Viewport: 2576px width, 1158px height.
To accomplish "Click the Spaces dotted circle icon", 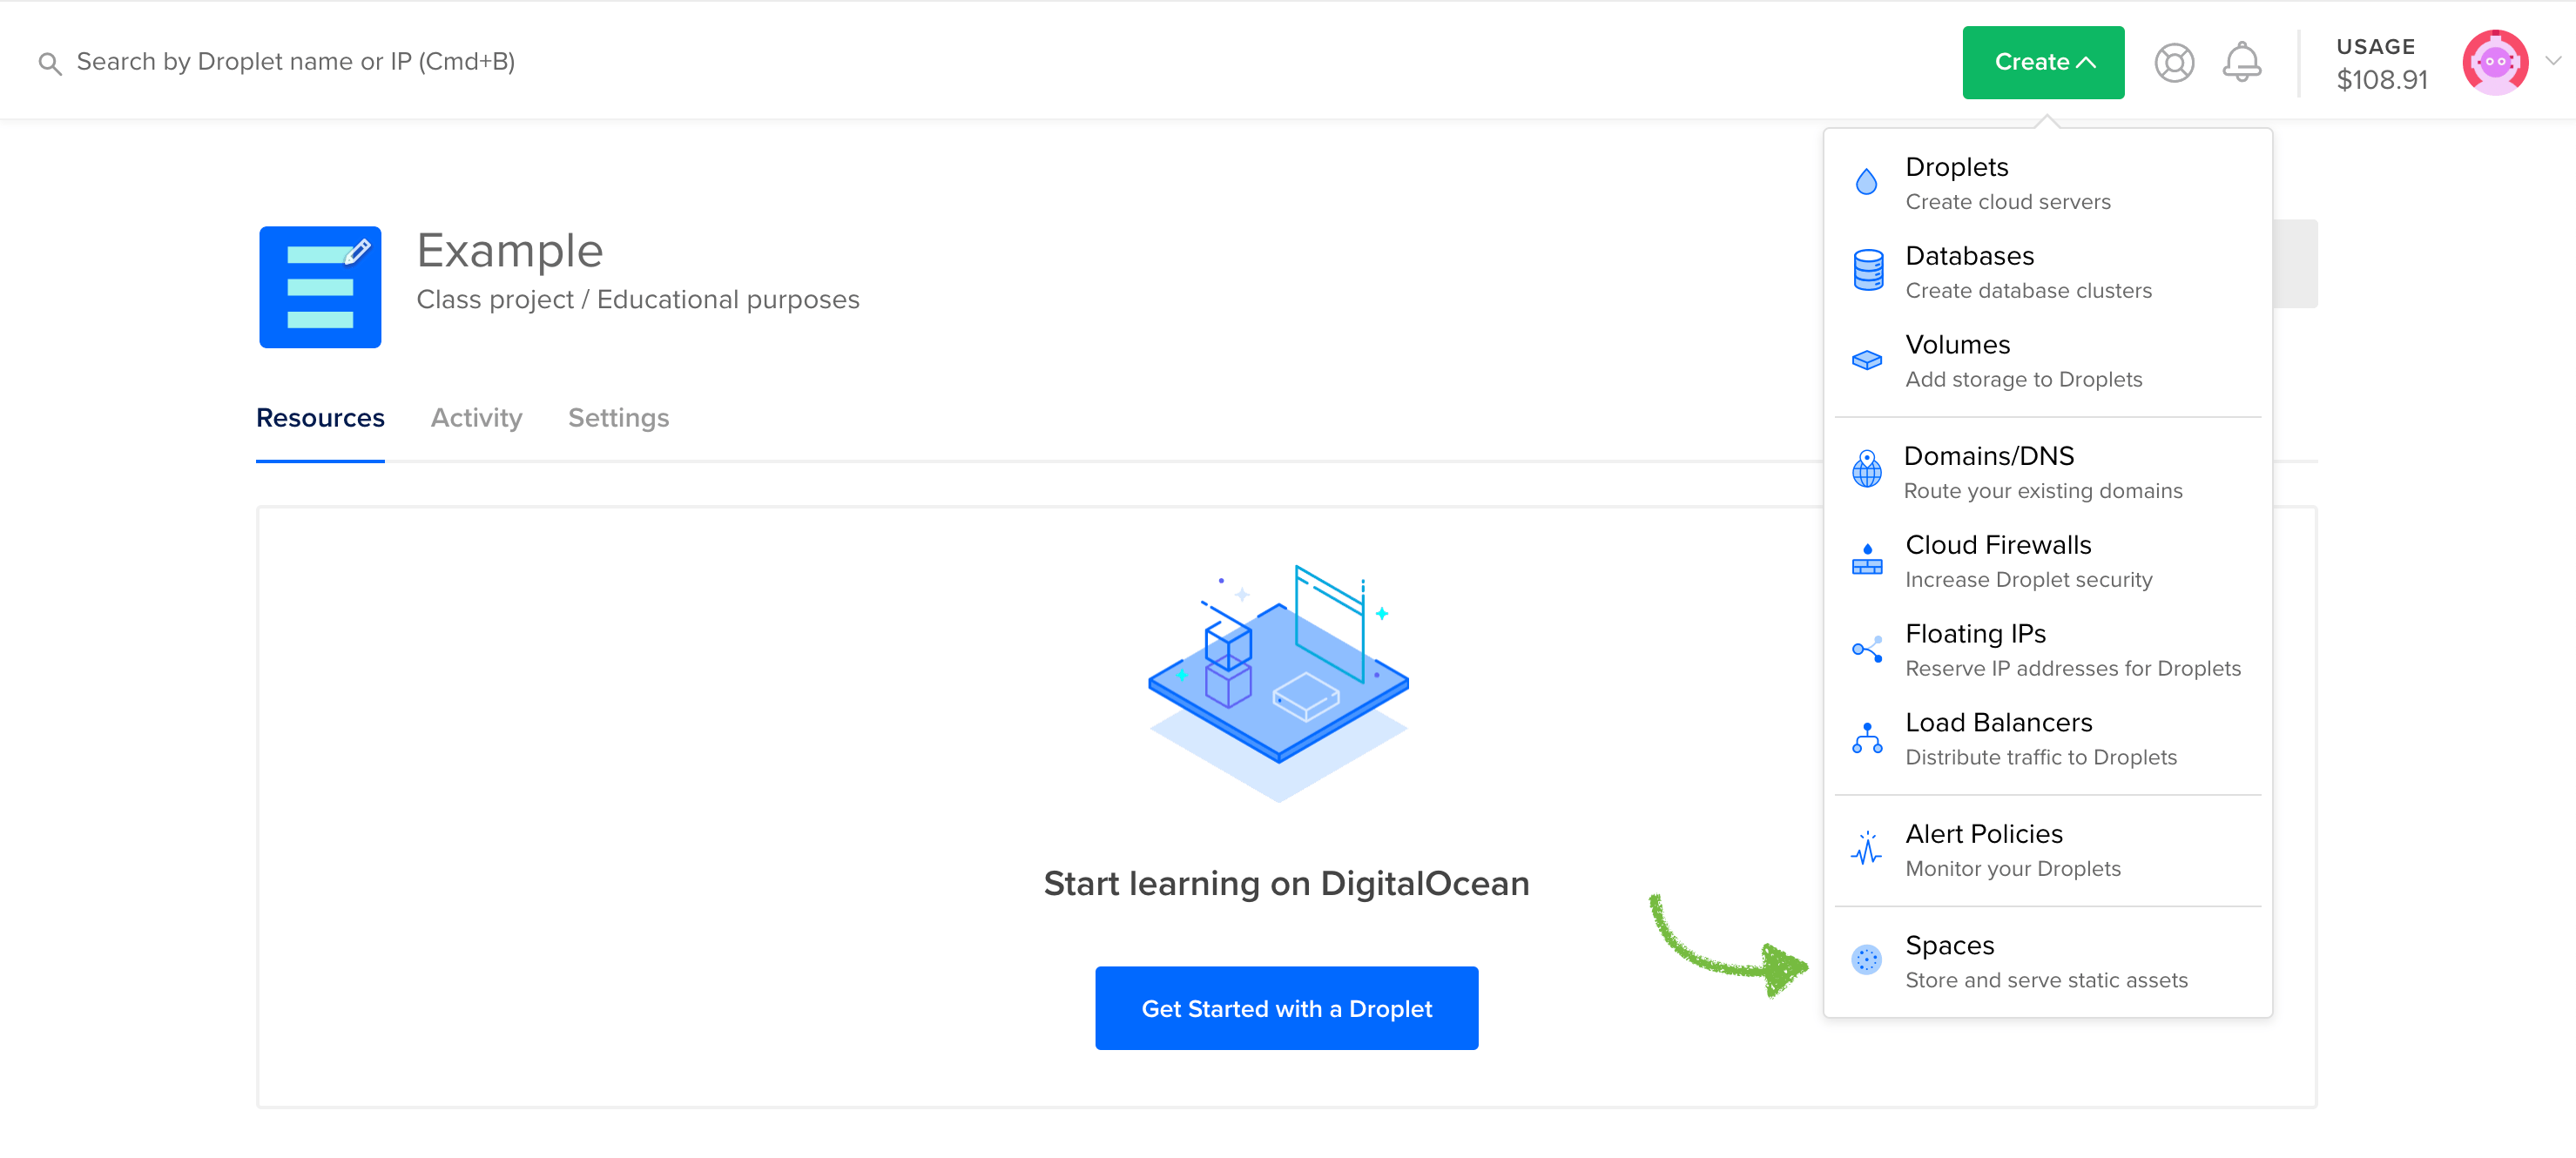I will [1866, 960].
